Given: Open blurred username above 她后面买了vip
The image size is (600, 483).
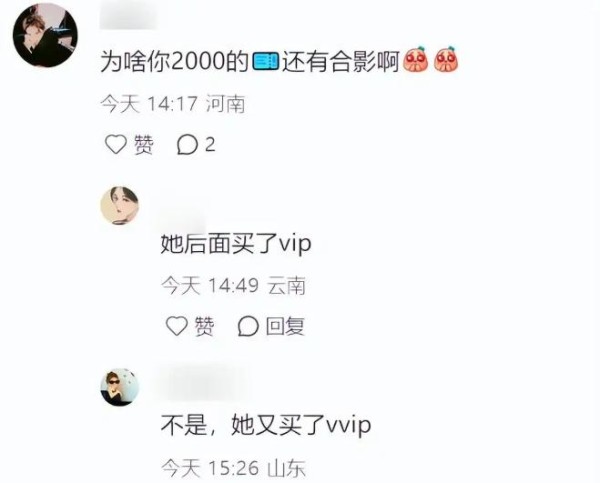Looking at the screenshot, I should (x=183, y=216).
